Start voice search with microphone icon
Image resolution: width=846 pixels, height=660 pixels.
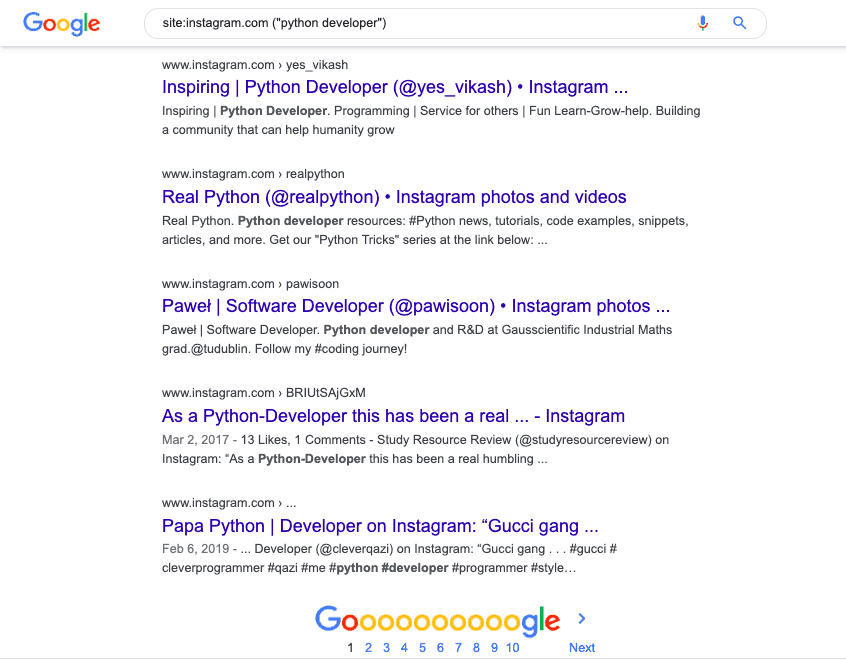[x=703, y=23]
